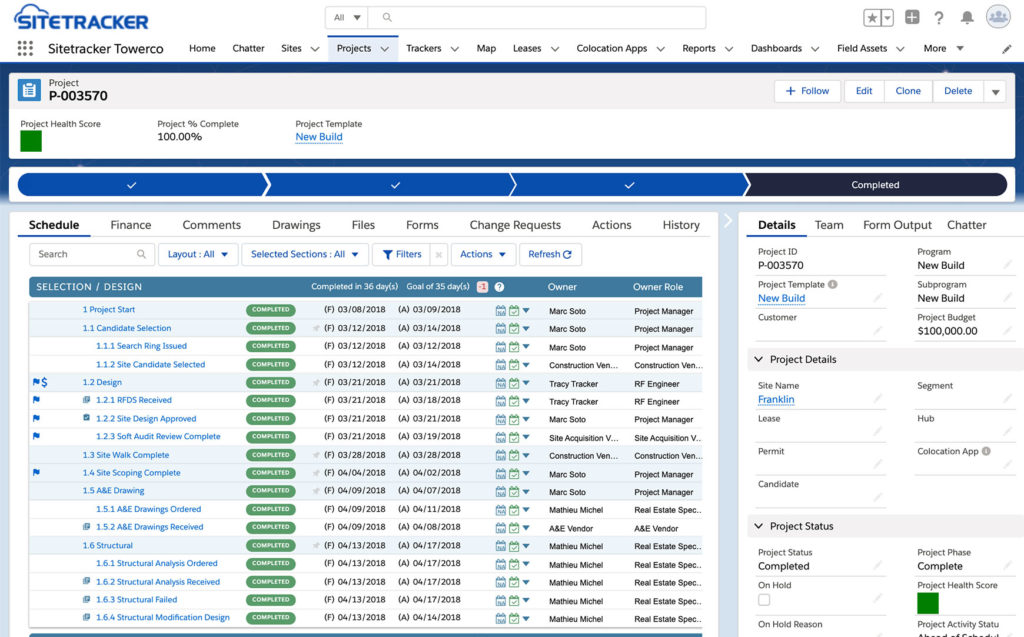The width and height of the screenshot is (1024, 637).
Task: Click the info icon beside Project Template field
Action: tap(833, 284)
